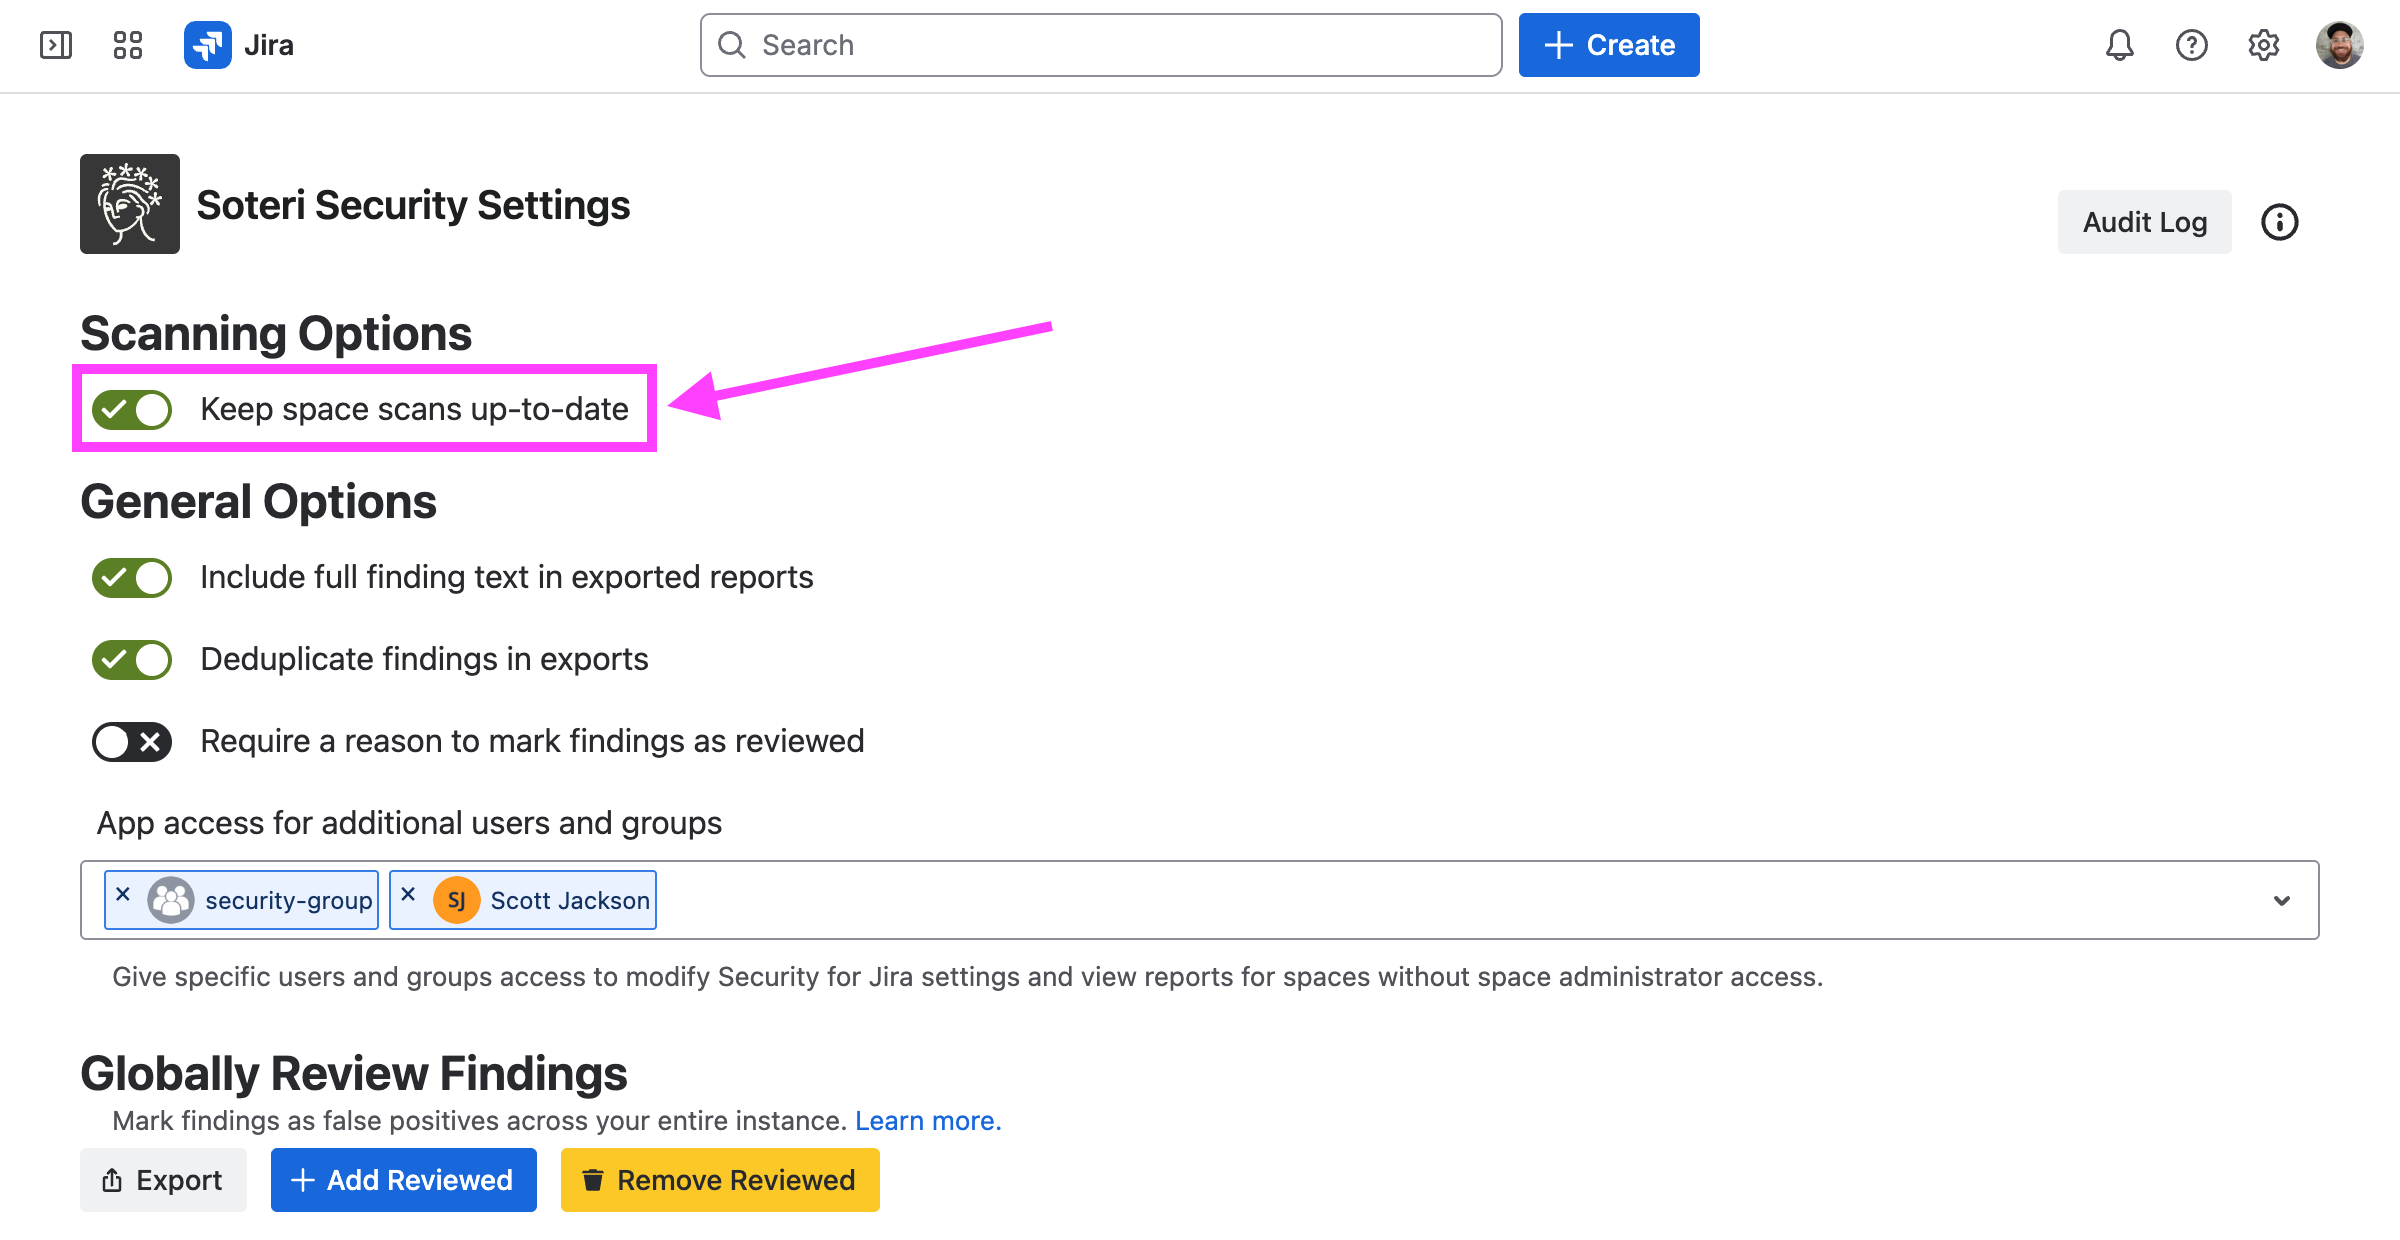Click the info circle icon beside Audit Log
The height and width of the screenshot is (1240, 2400).
pyautogui.click(x=2279, y=222)
